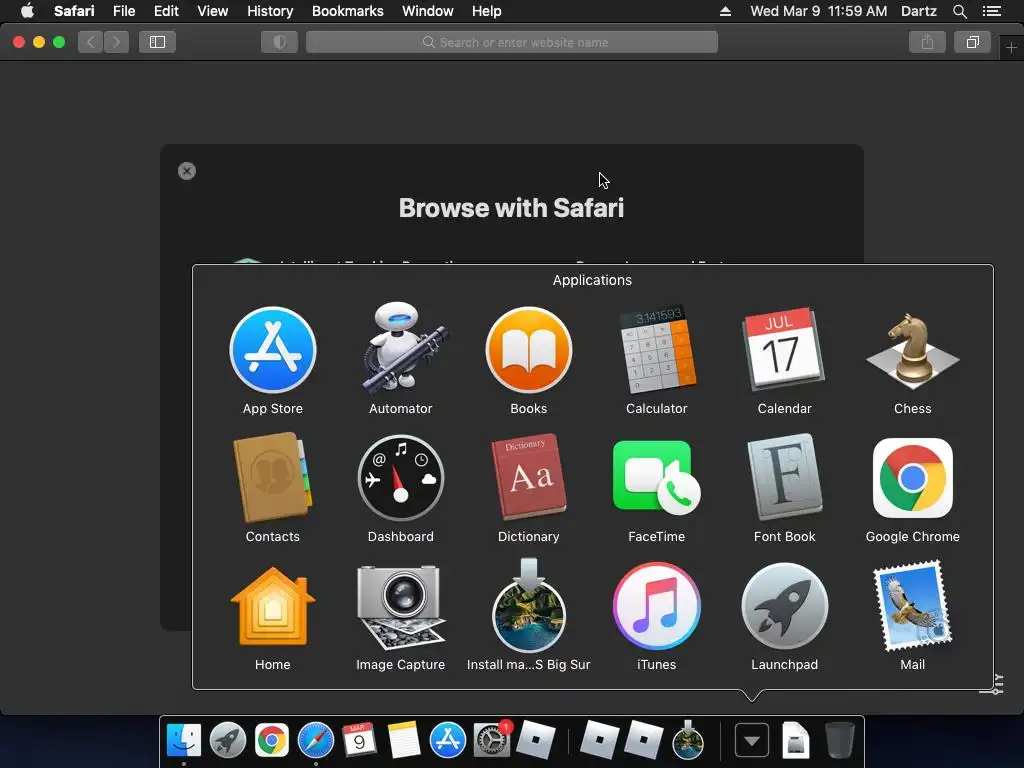
Task: Open Image Capture from the grid
Action: (x=401, y=607)
